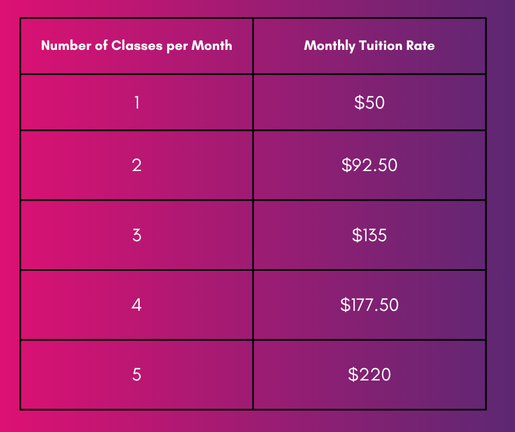This screenshot has width=515, height=432.
Task: Click the word 'Month' in left header
Action: pos(212,46)
